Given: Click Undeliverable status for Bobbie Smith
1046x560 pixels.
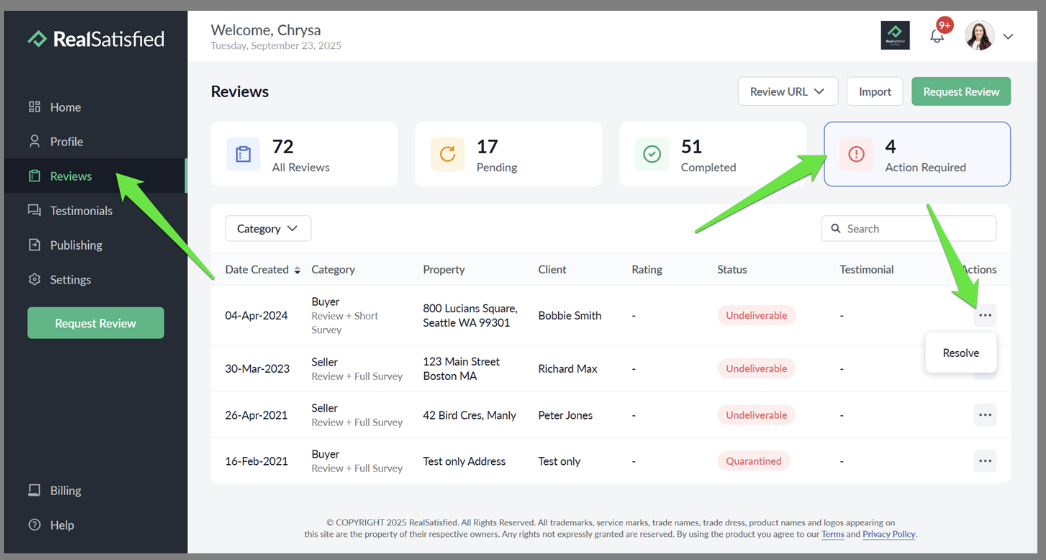Looking at the screenshot, I should coord(756,315).
